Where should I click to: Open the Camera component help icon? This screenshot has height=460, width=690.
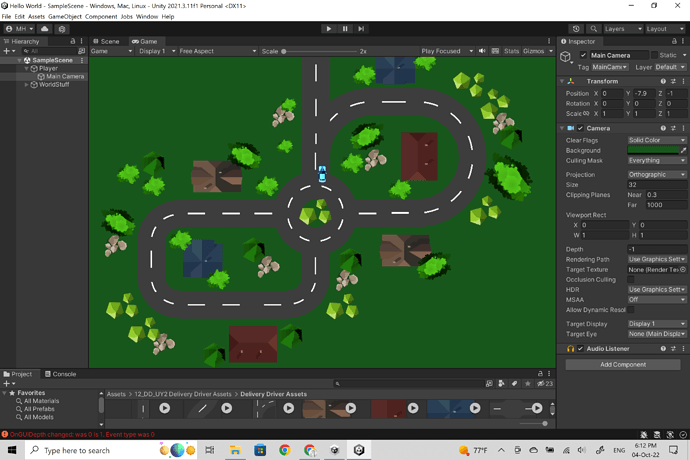[x=663, y=128]
